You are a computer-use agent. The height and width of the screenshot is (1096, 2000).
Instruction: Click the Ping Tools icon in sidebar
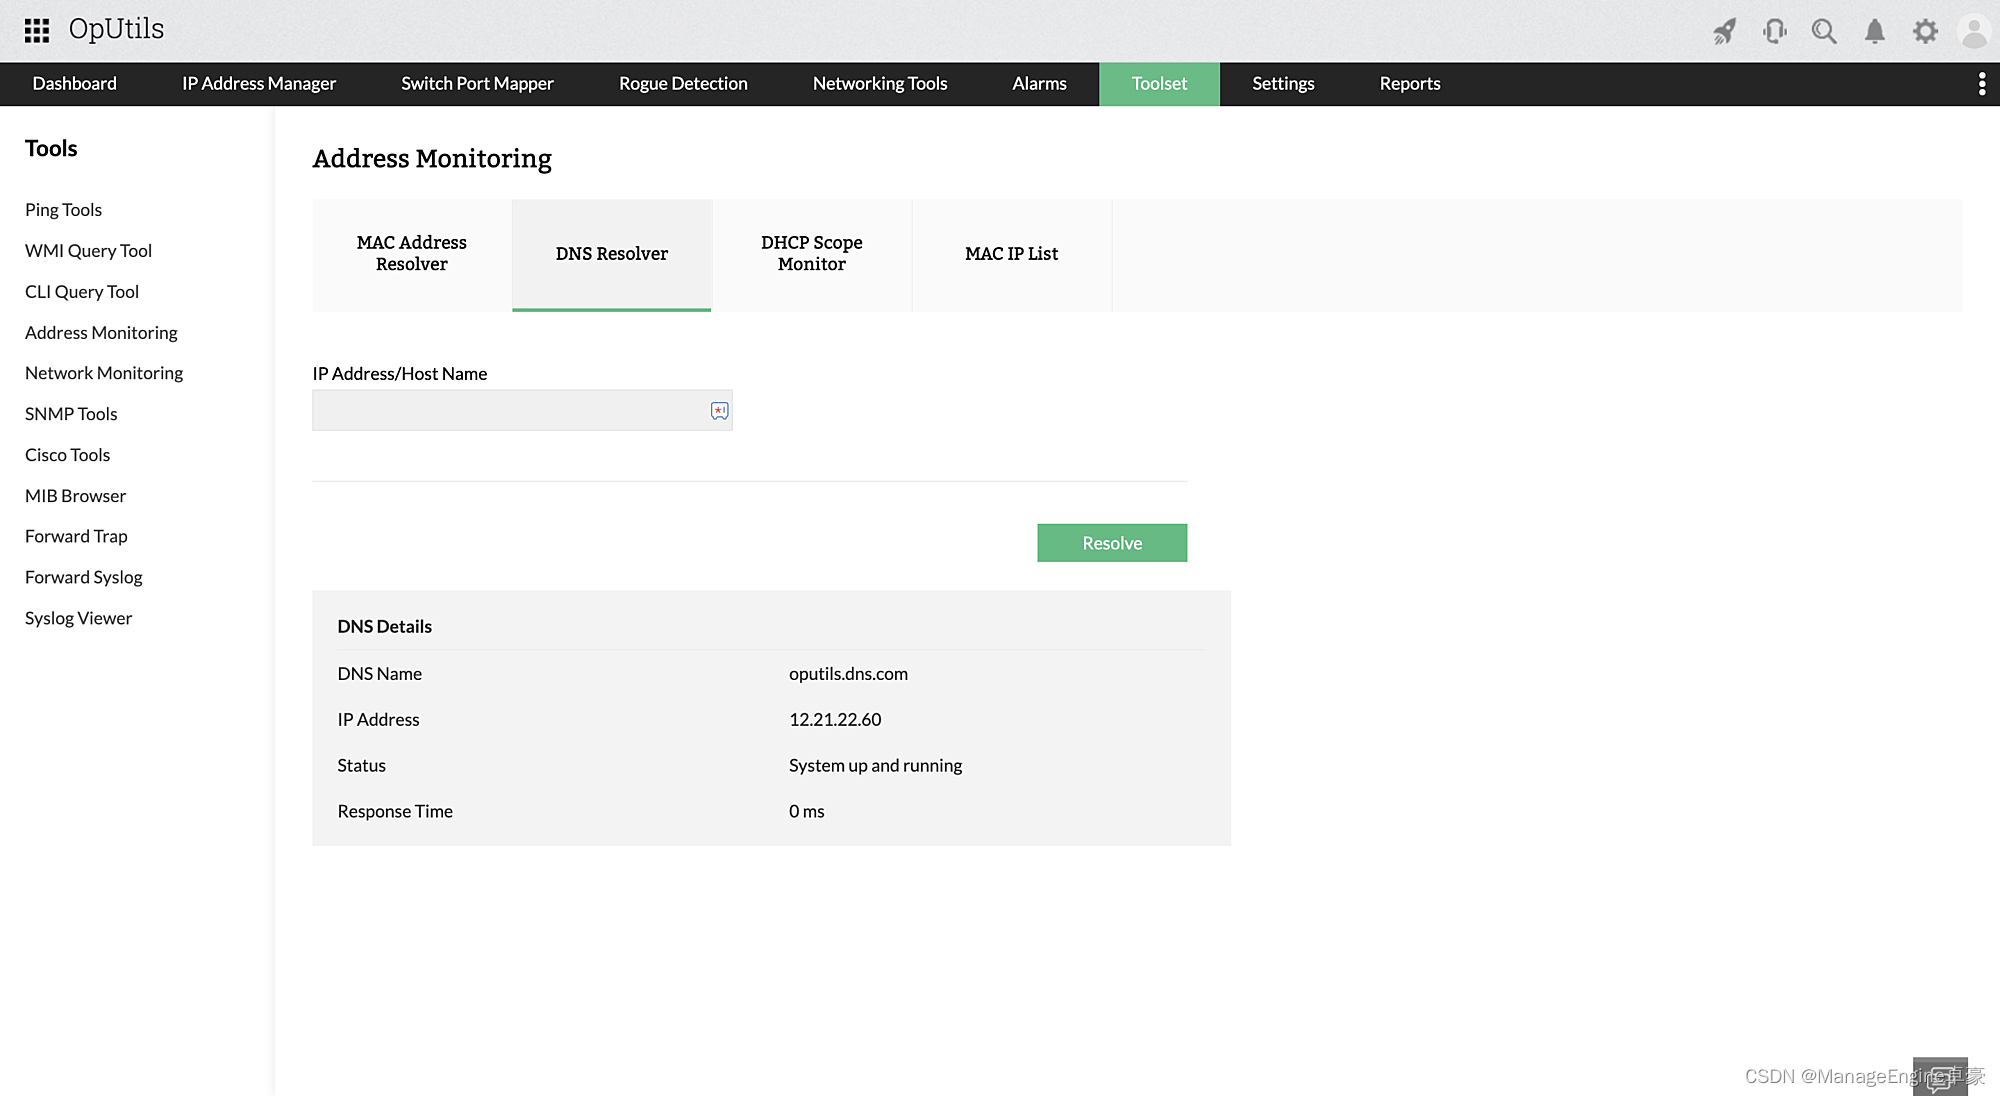pyautogui.click(x=62, y=209)
